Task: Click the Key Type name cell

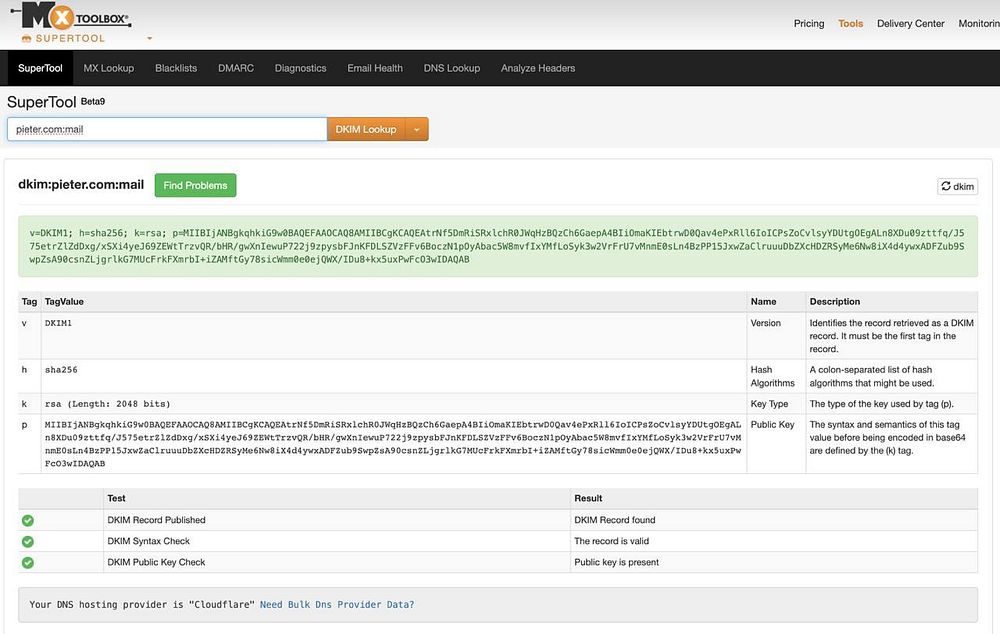Action: coord(769,404)
